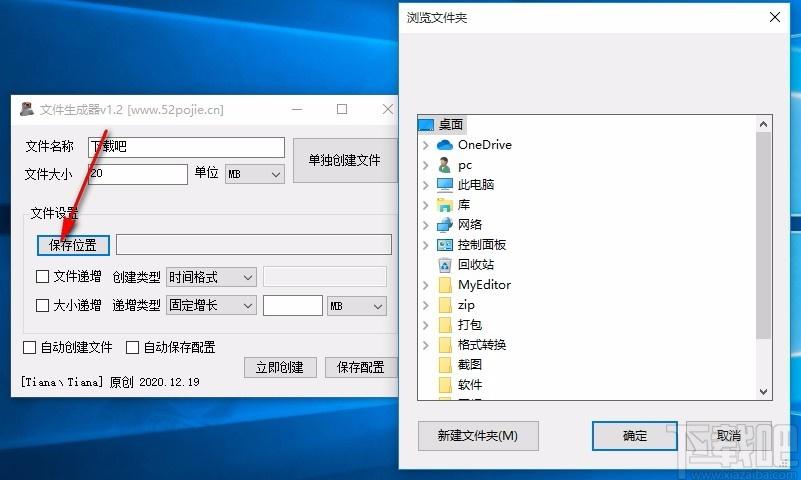Viewport: 801px width, 480px height.
Task: Select the 截图 folder label
Action: pos(470,365)
